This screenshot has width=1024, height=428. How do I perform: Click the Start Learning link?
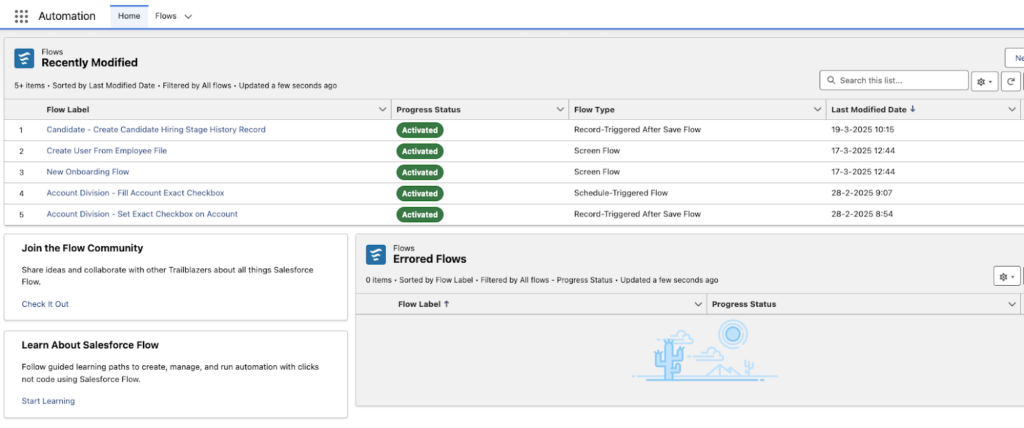48,401
